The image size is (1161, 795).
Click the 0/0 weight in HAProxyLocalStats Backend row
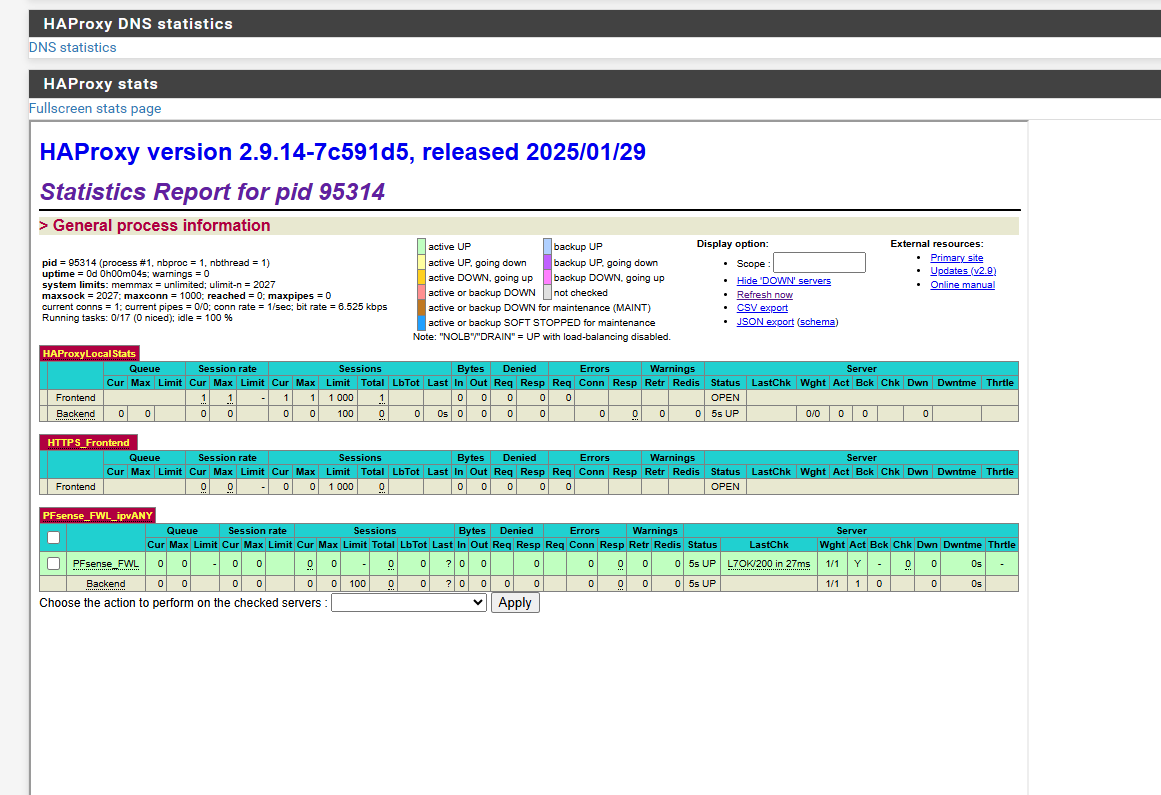coord(812,414)
